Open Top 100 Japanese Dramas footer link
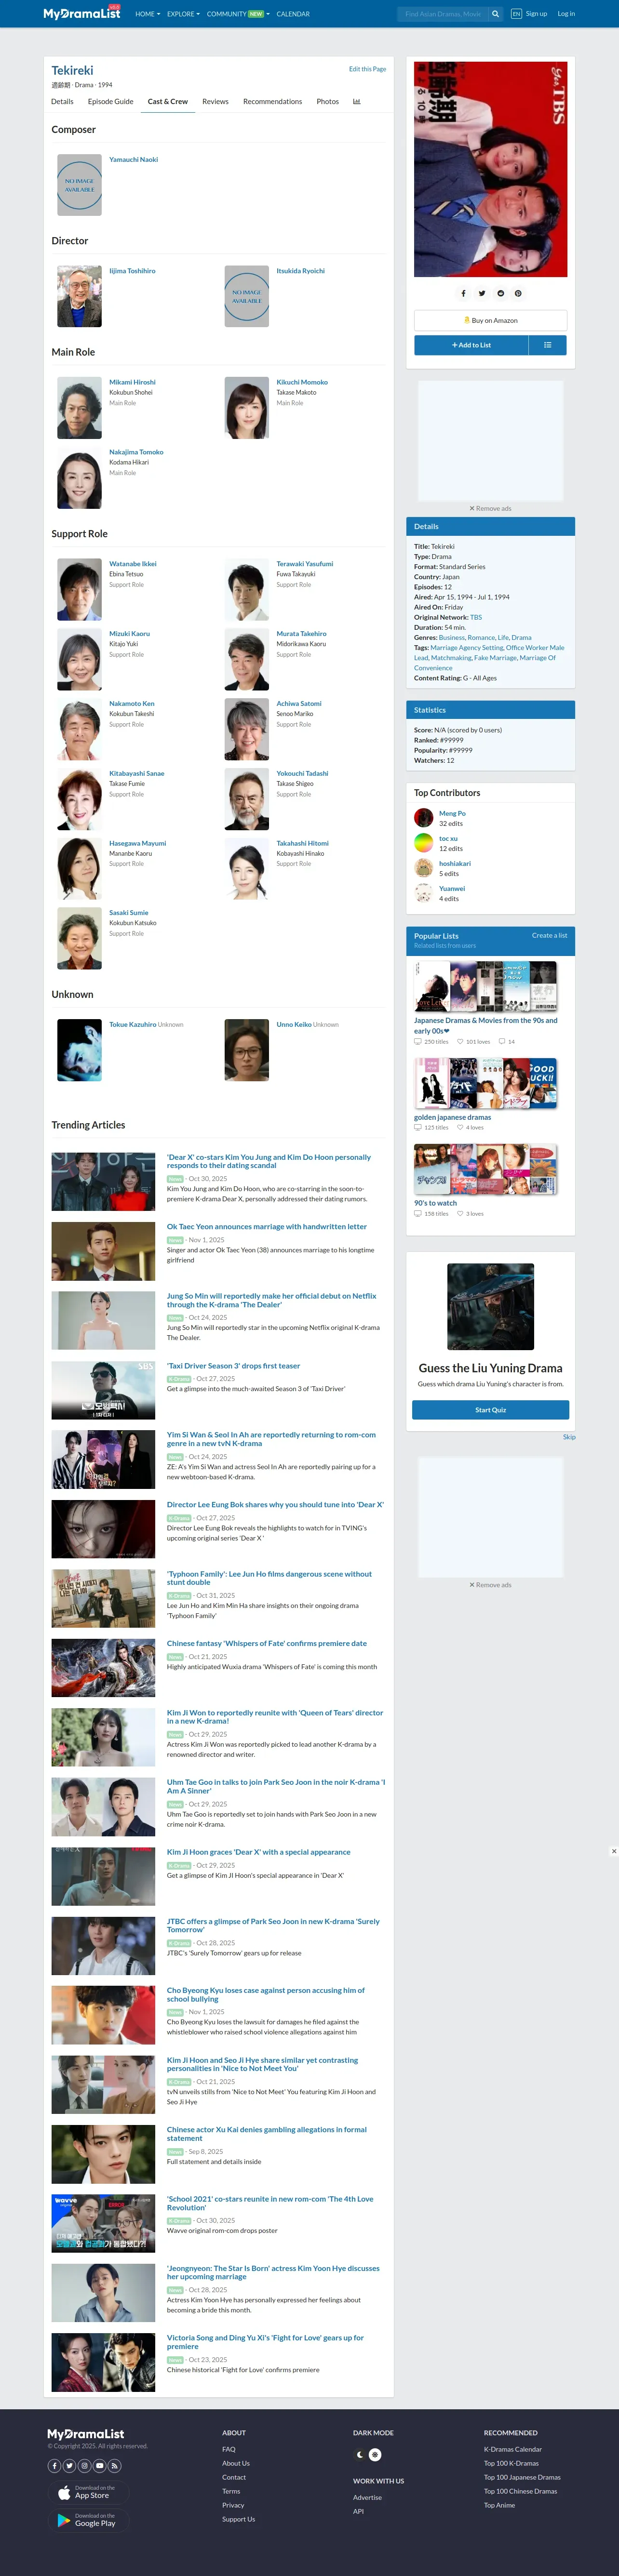619x2576 pixels. (522, 2477)
